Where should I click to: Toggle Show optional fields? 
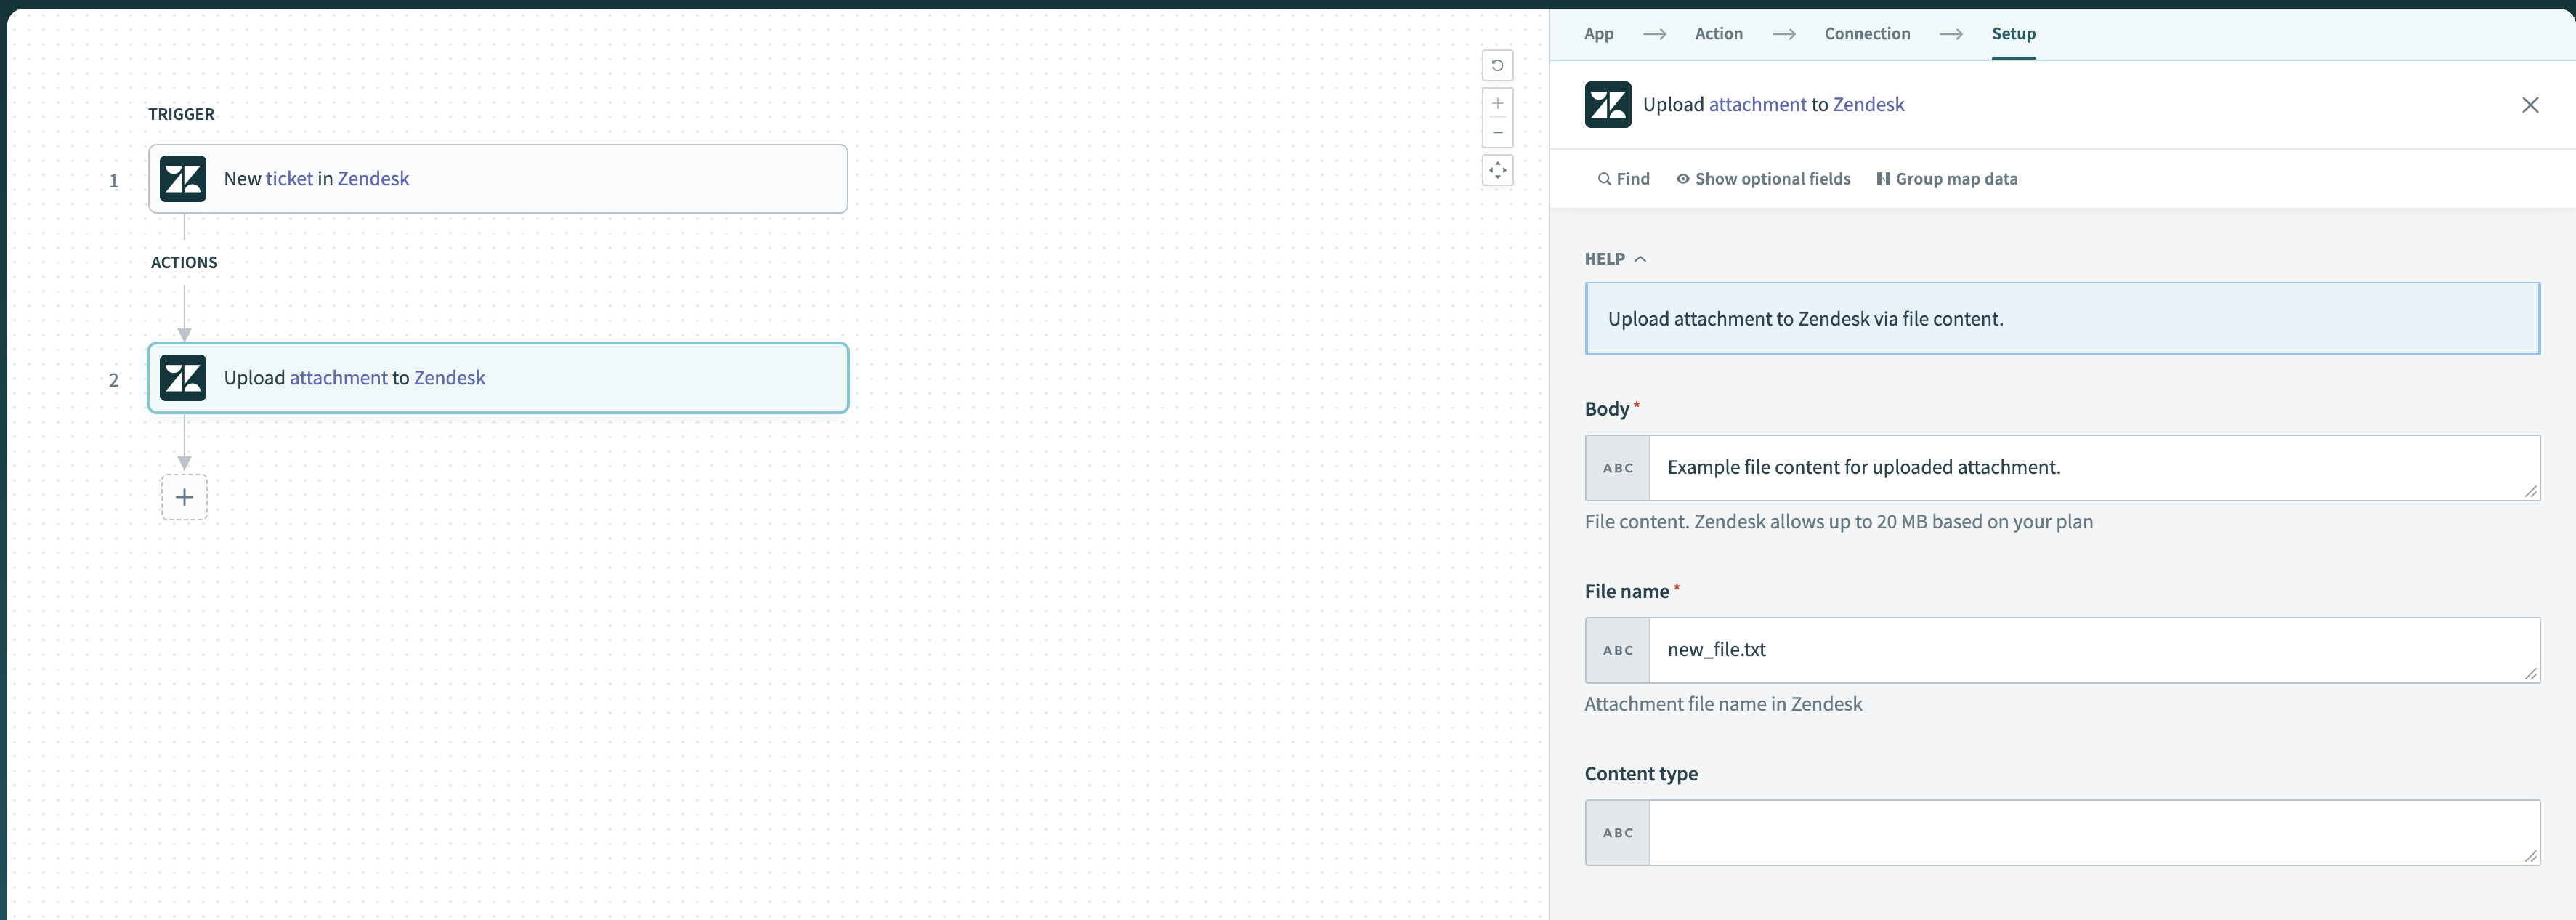(x=1762, y=178)
